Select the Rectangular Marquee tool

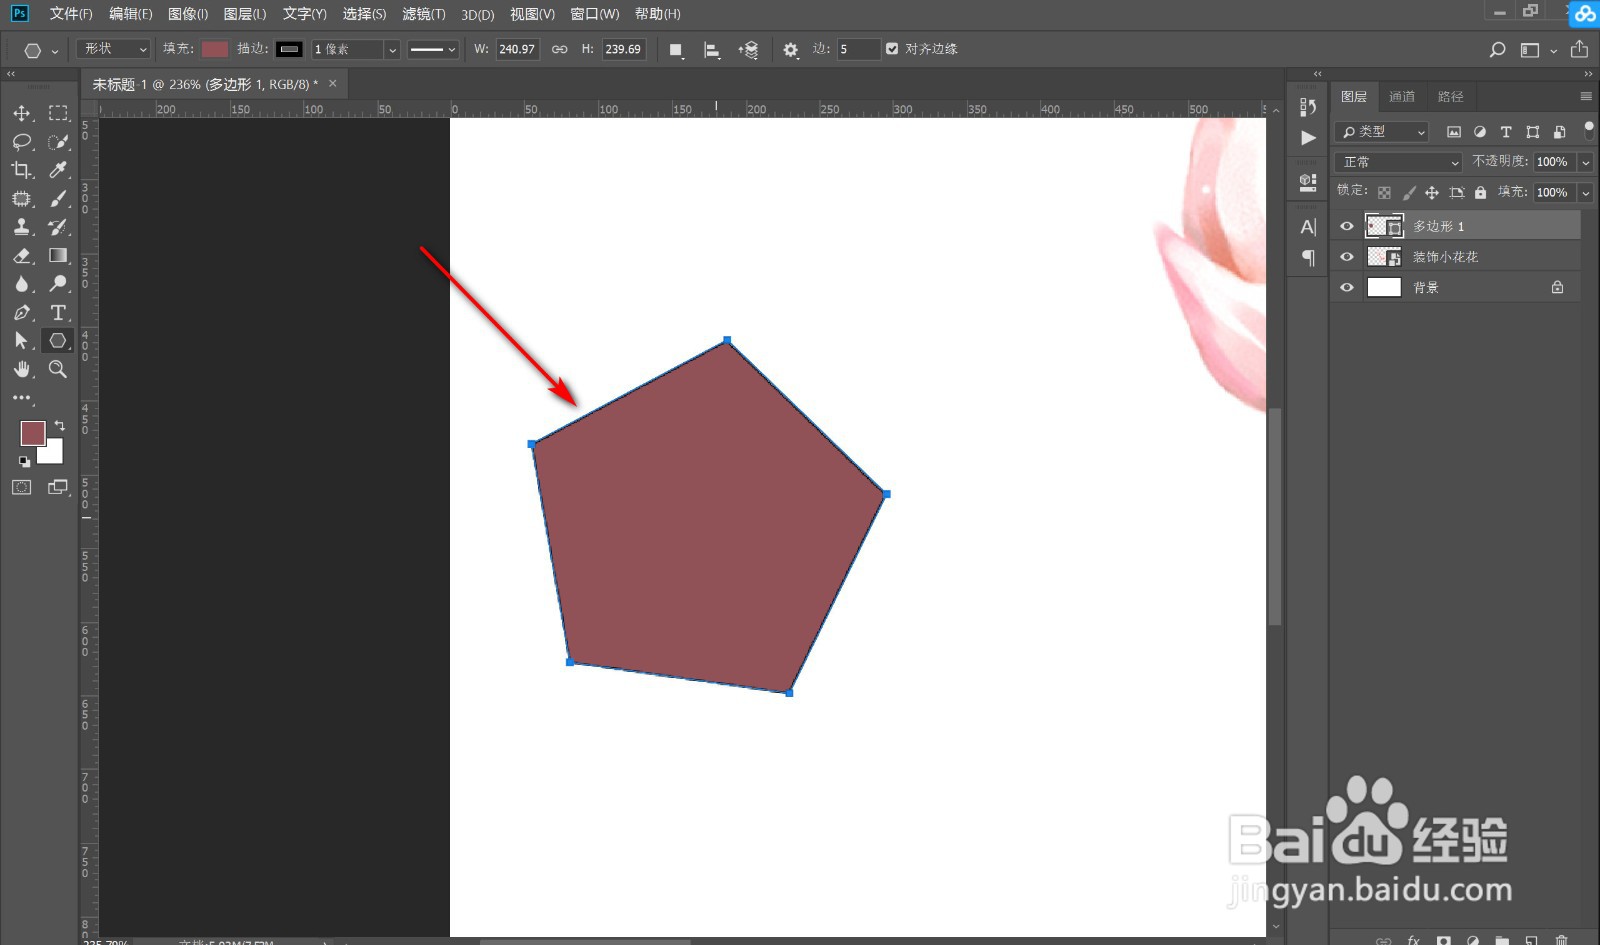[x=58, y=113]
